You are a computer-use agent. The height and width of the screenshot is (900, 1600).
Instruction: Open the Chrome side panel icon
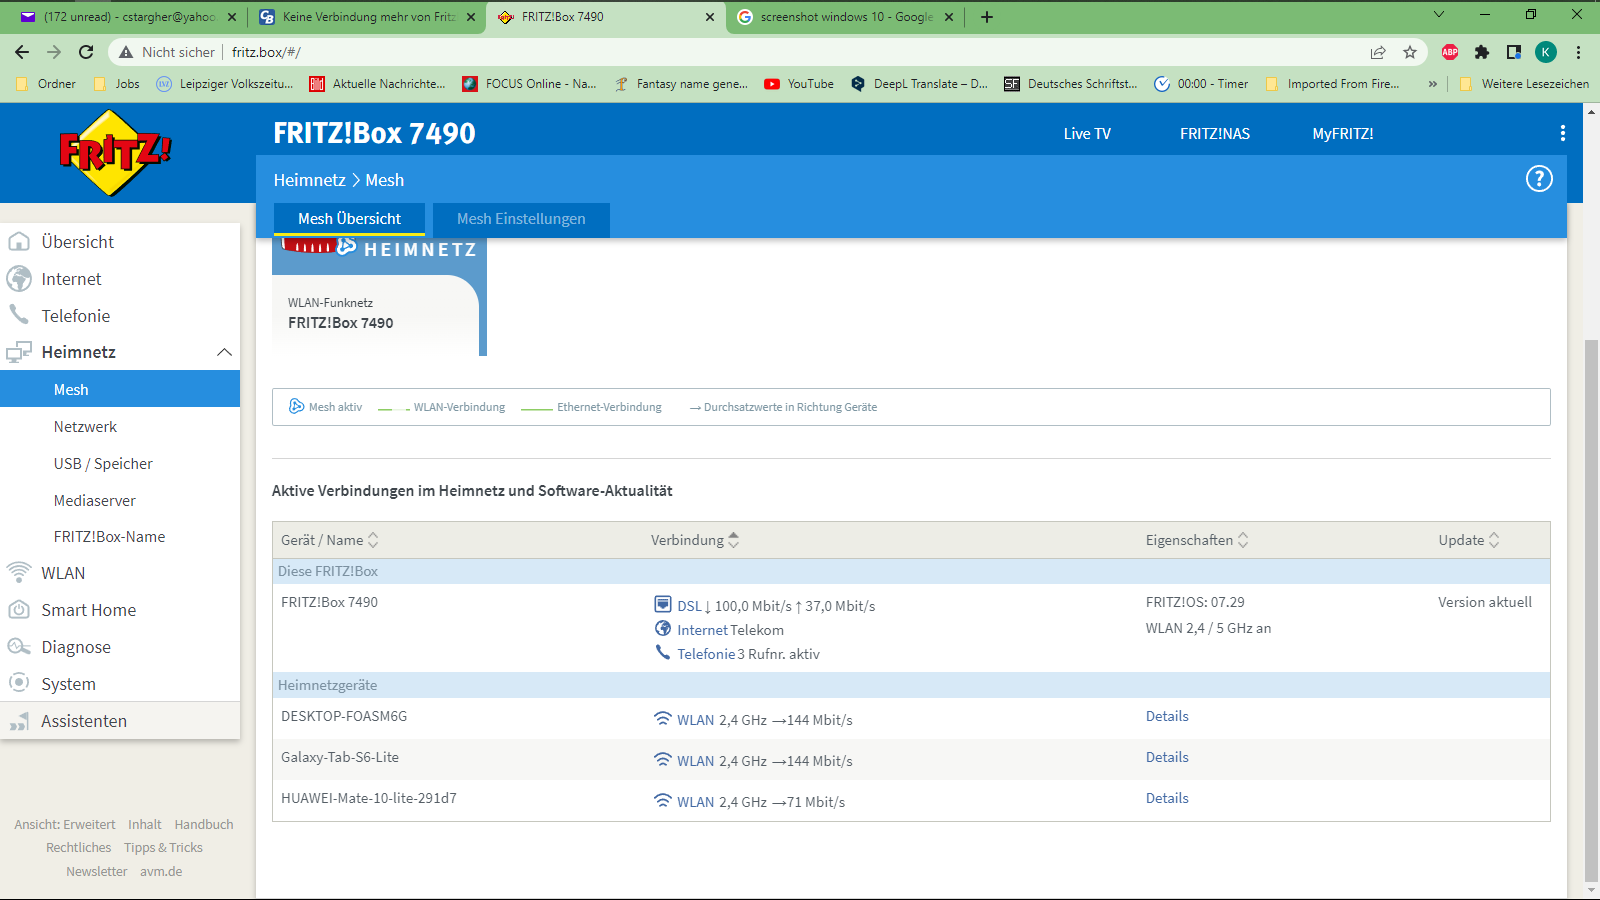(1514, 52)
